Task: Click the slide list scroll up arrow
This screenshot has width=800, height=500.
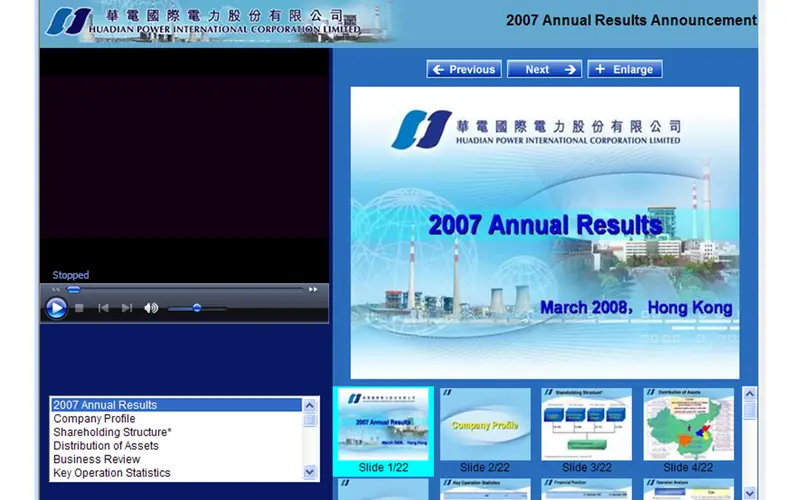Action: click(310, 406)
